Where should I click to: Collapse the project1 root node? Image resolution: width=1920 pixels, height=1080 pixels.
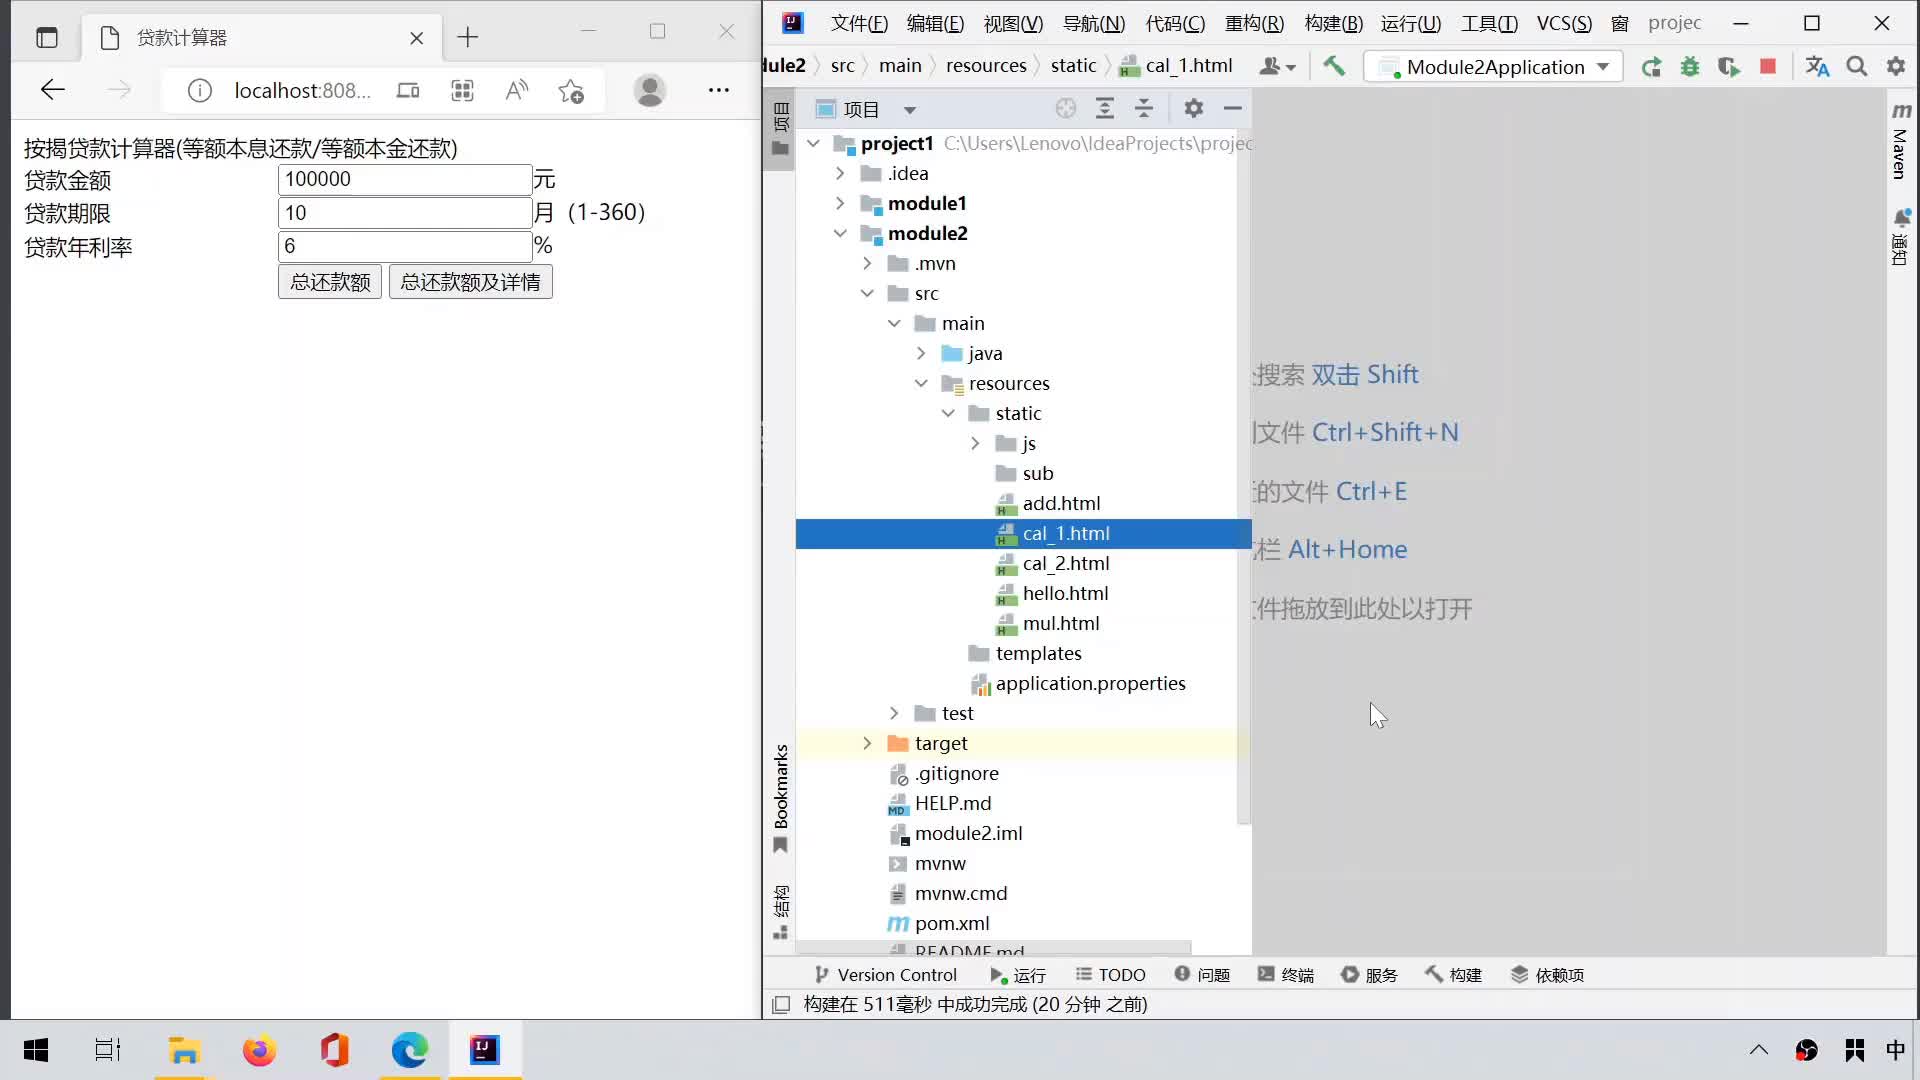(x=814, y=143)
